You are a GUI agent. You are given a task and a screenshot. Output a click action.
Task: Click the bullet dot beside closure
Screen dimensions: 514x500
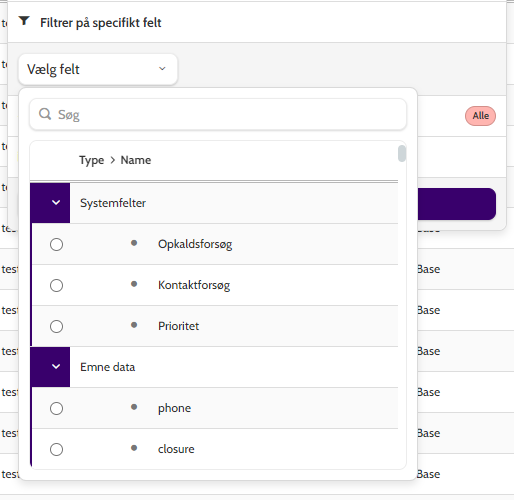[x=134, y=448]
